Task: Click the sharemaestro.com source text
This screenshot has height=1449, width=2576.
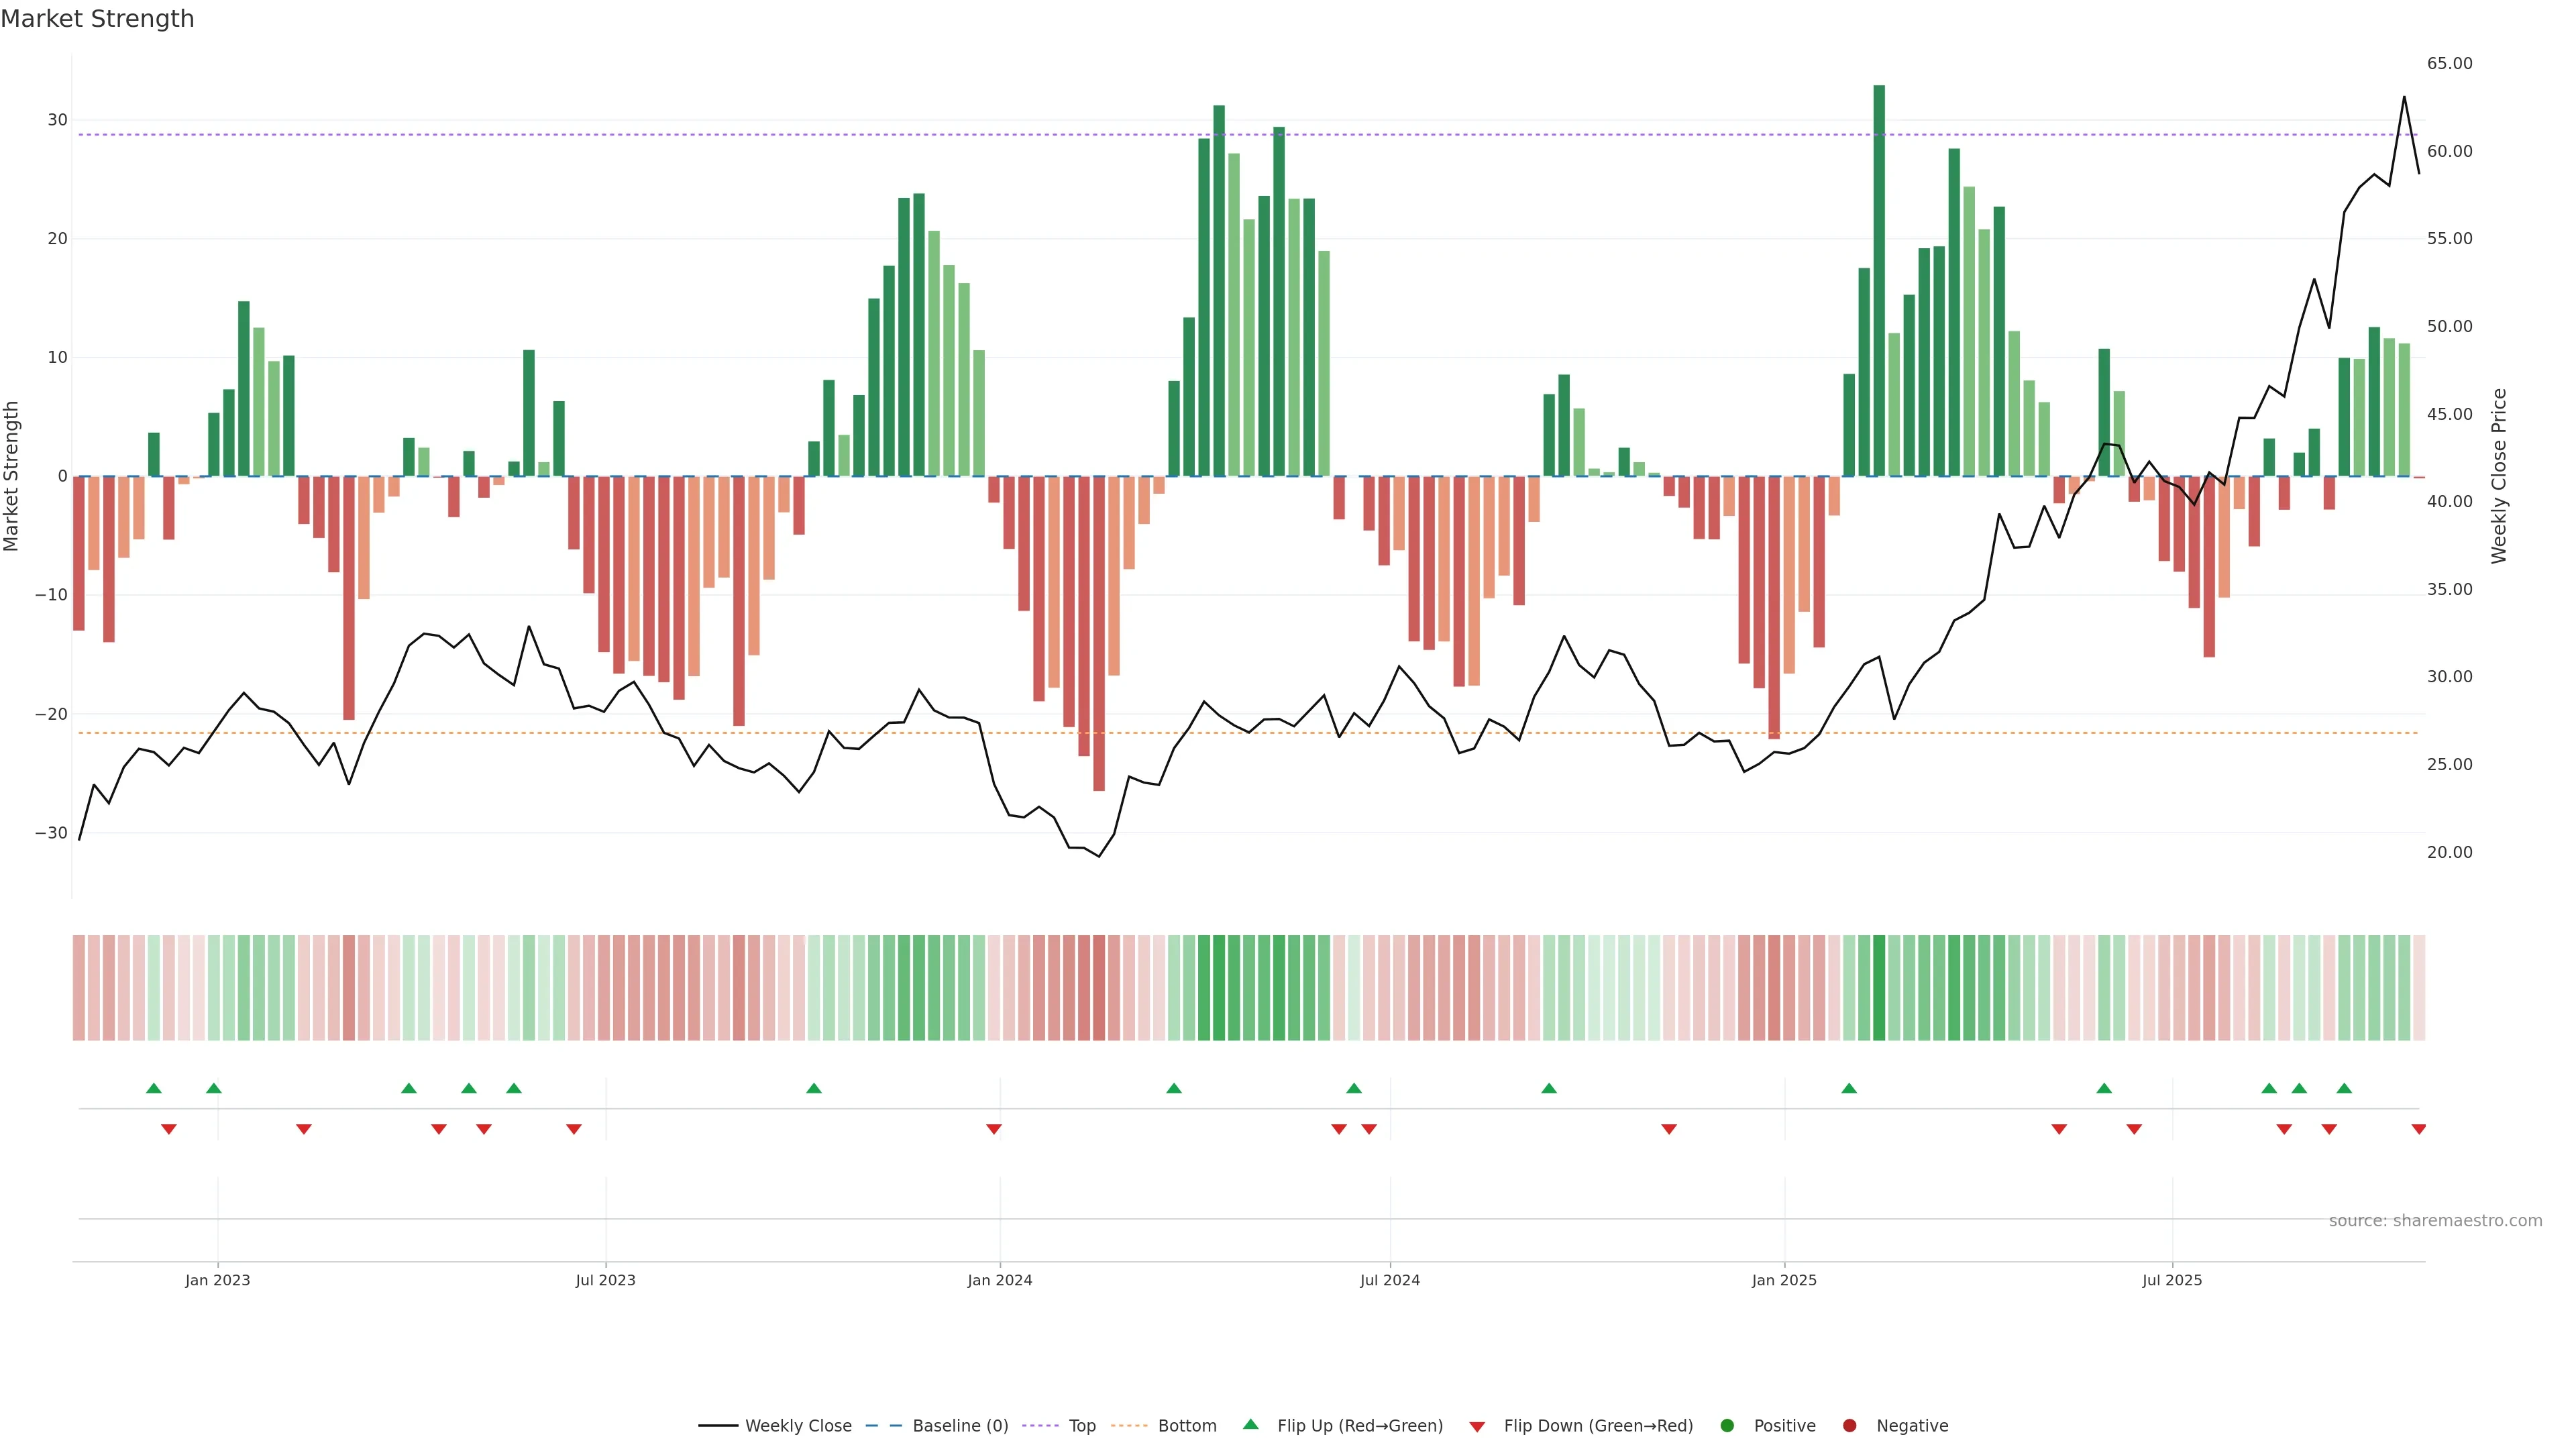Action: pyautogui.click(x=2435, y=1221)
